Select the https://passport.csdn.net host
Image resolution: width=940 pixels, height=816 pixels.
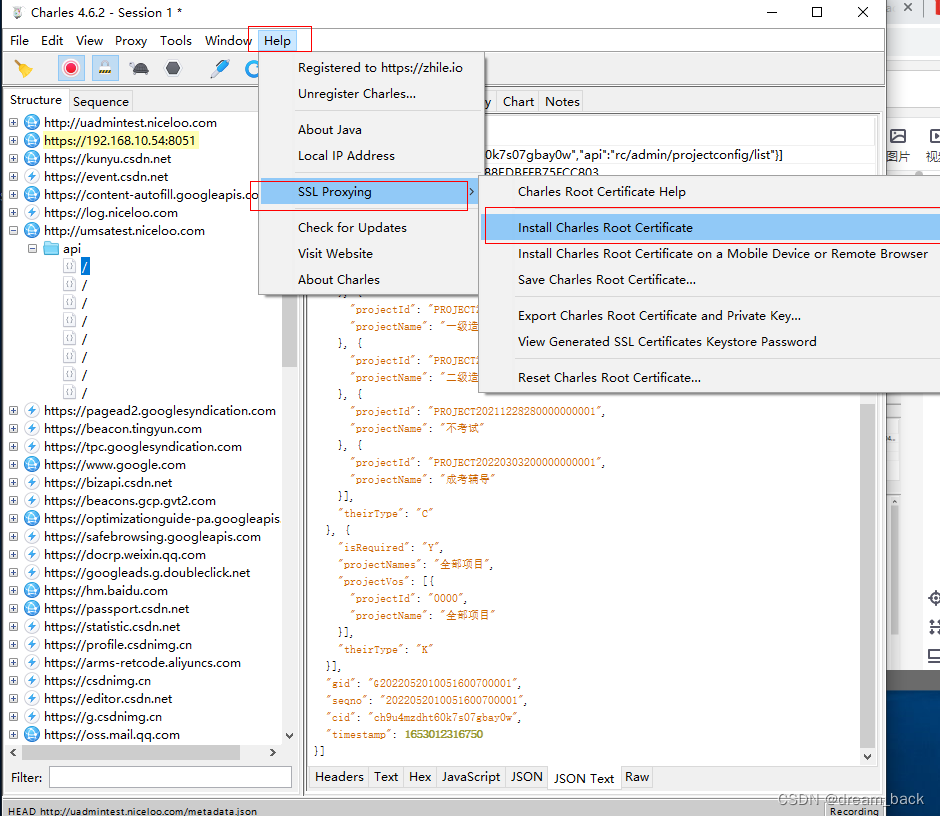click(x=116, y=609)
